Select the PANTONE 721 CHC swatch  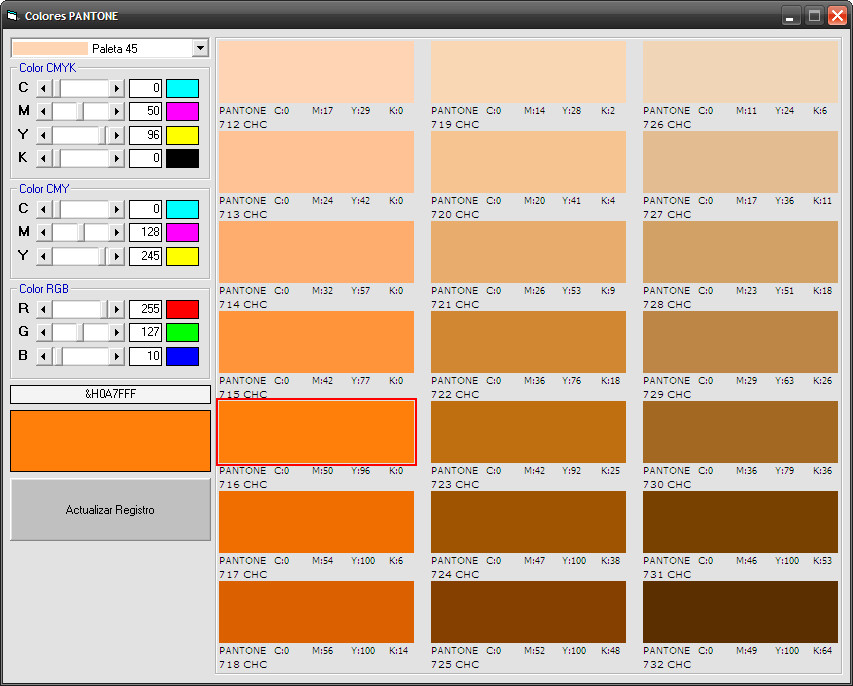(528, 252)
